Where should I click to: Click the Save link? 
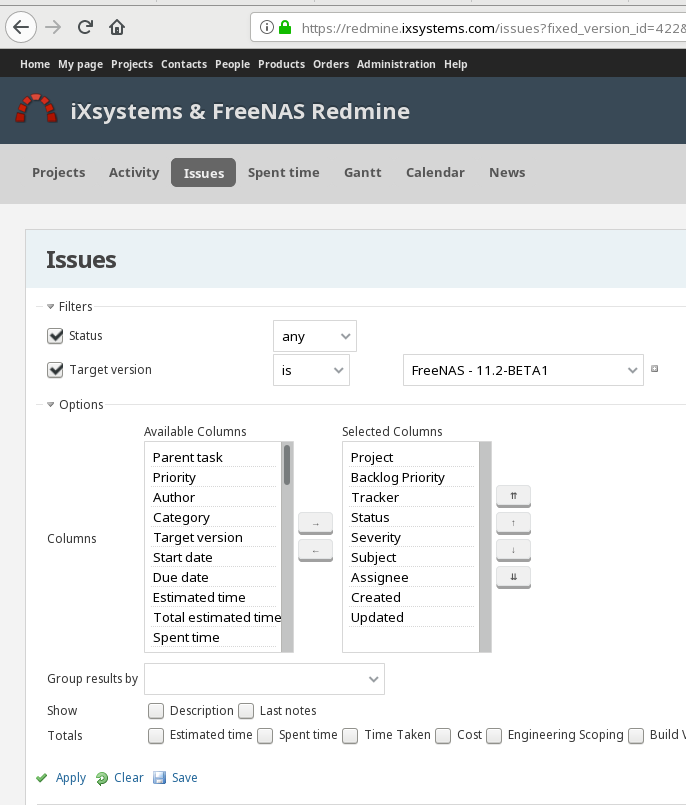pos(184,778)
